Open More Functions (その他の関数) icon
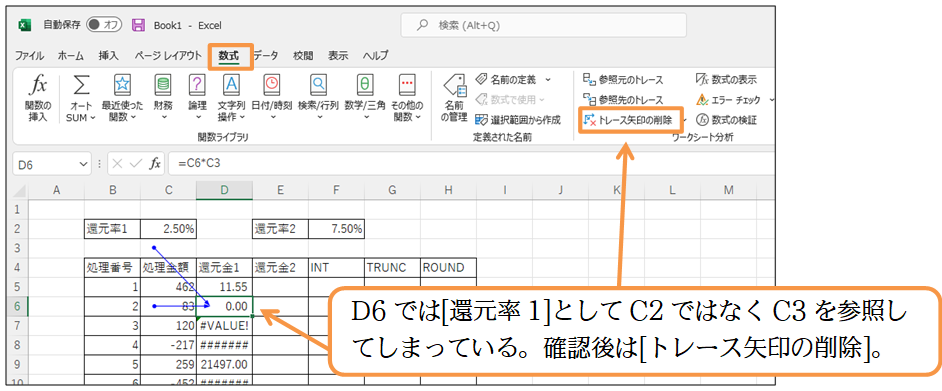 [x=407, y=85]
